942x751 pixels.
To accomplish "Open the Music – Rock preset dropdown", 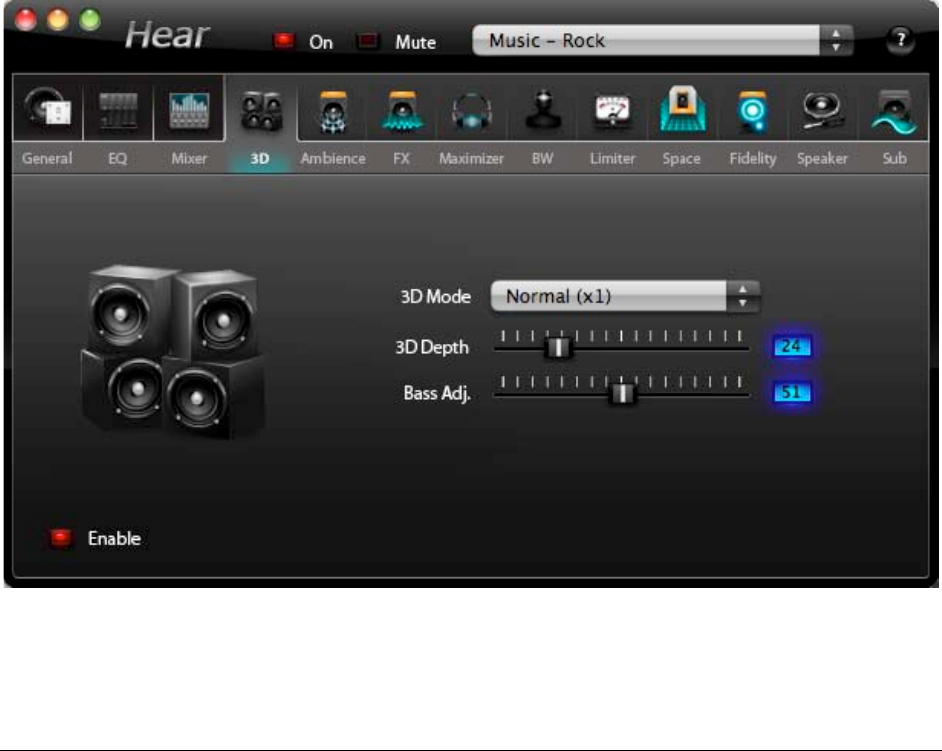I will click(x=663, y=40).
